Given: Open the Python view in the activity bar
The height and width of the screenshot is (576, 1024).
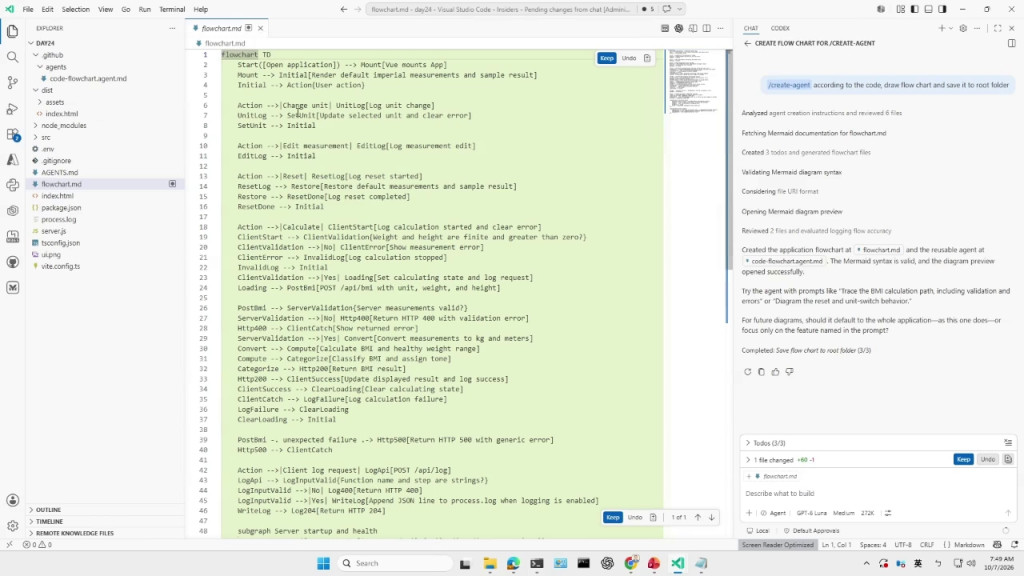Looking at the screenshot, I should [x=12, y=185].
